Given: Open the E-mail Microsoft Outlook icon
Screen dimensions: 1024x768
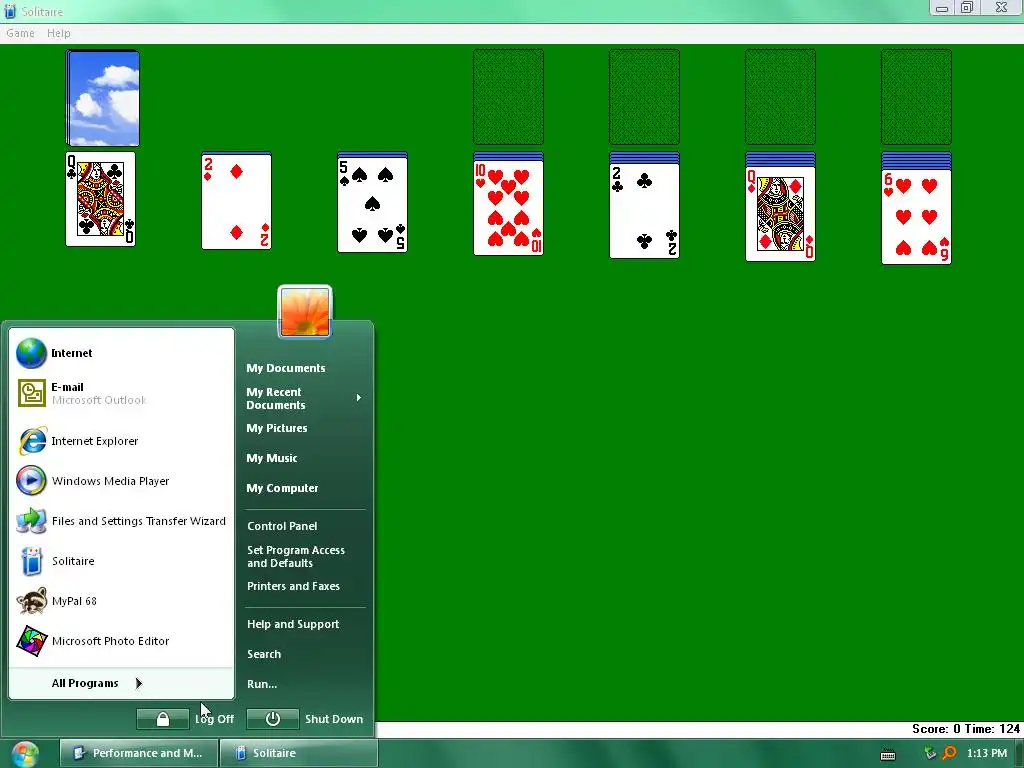Looking at the screenshot, I should point(31,393).
